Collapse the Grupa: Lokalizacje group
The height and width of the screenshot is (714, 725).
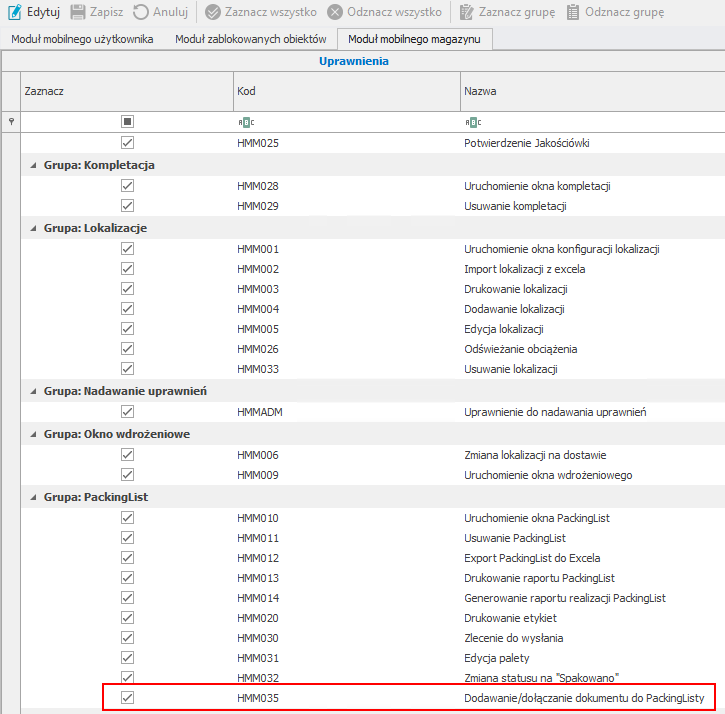click(x=33, y=228)
